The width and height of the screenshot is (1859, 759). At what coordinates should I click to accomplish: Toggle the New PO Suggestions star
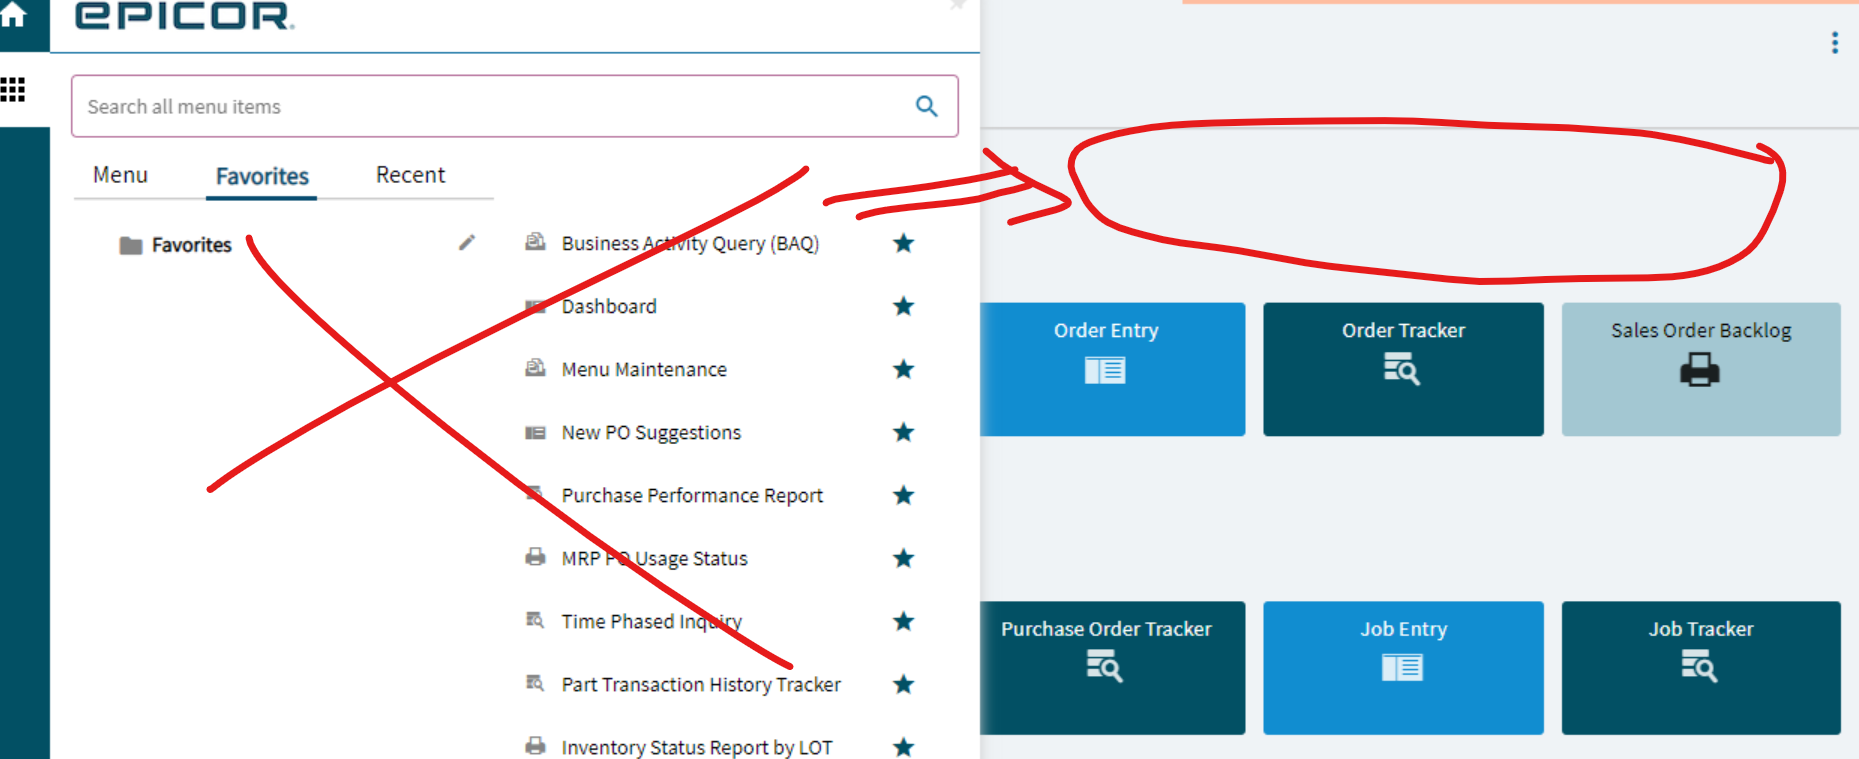(x=904, y=432)
